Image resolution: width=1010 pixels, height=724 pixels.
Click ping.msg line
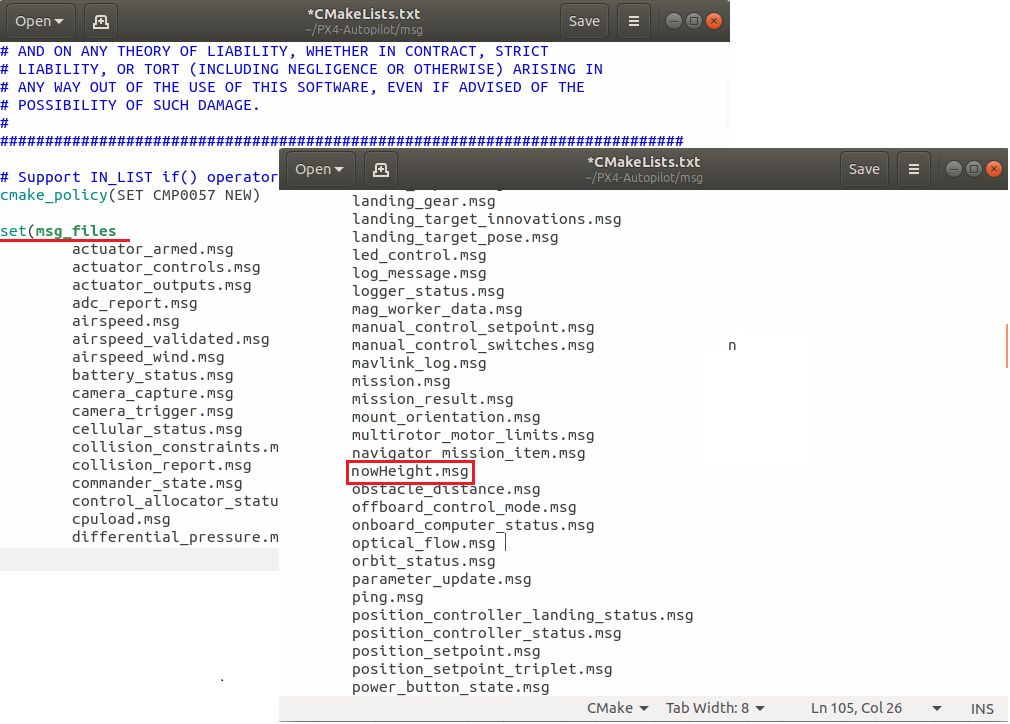[387, 598]
